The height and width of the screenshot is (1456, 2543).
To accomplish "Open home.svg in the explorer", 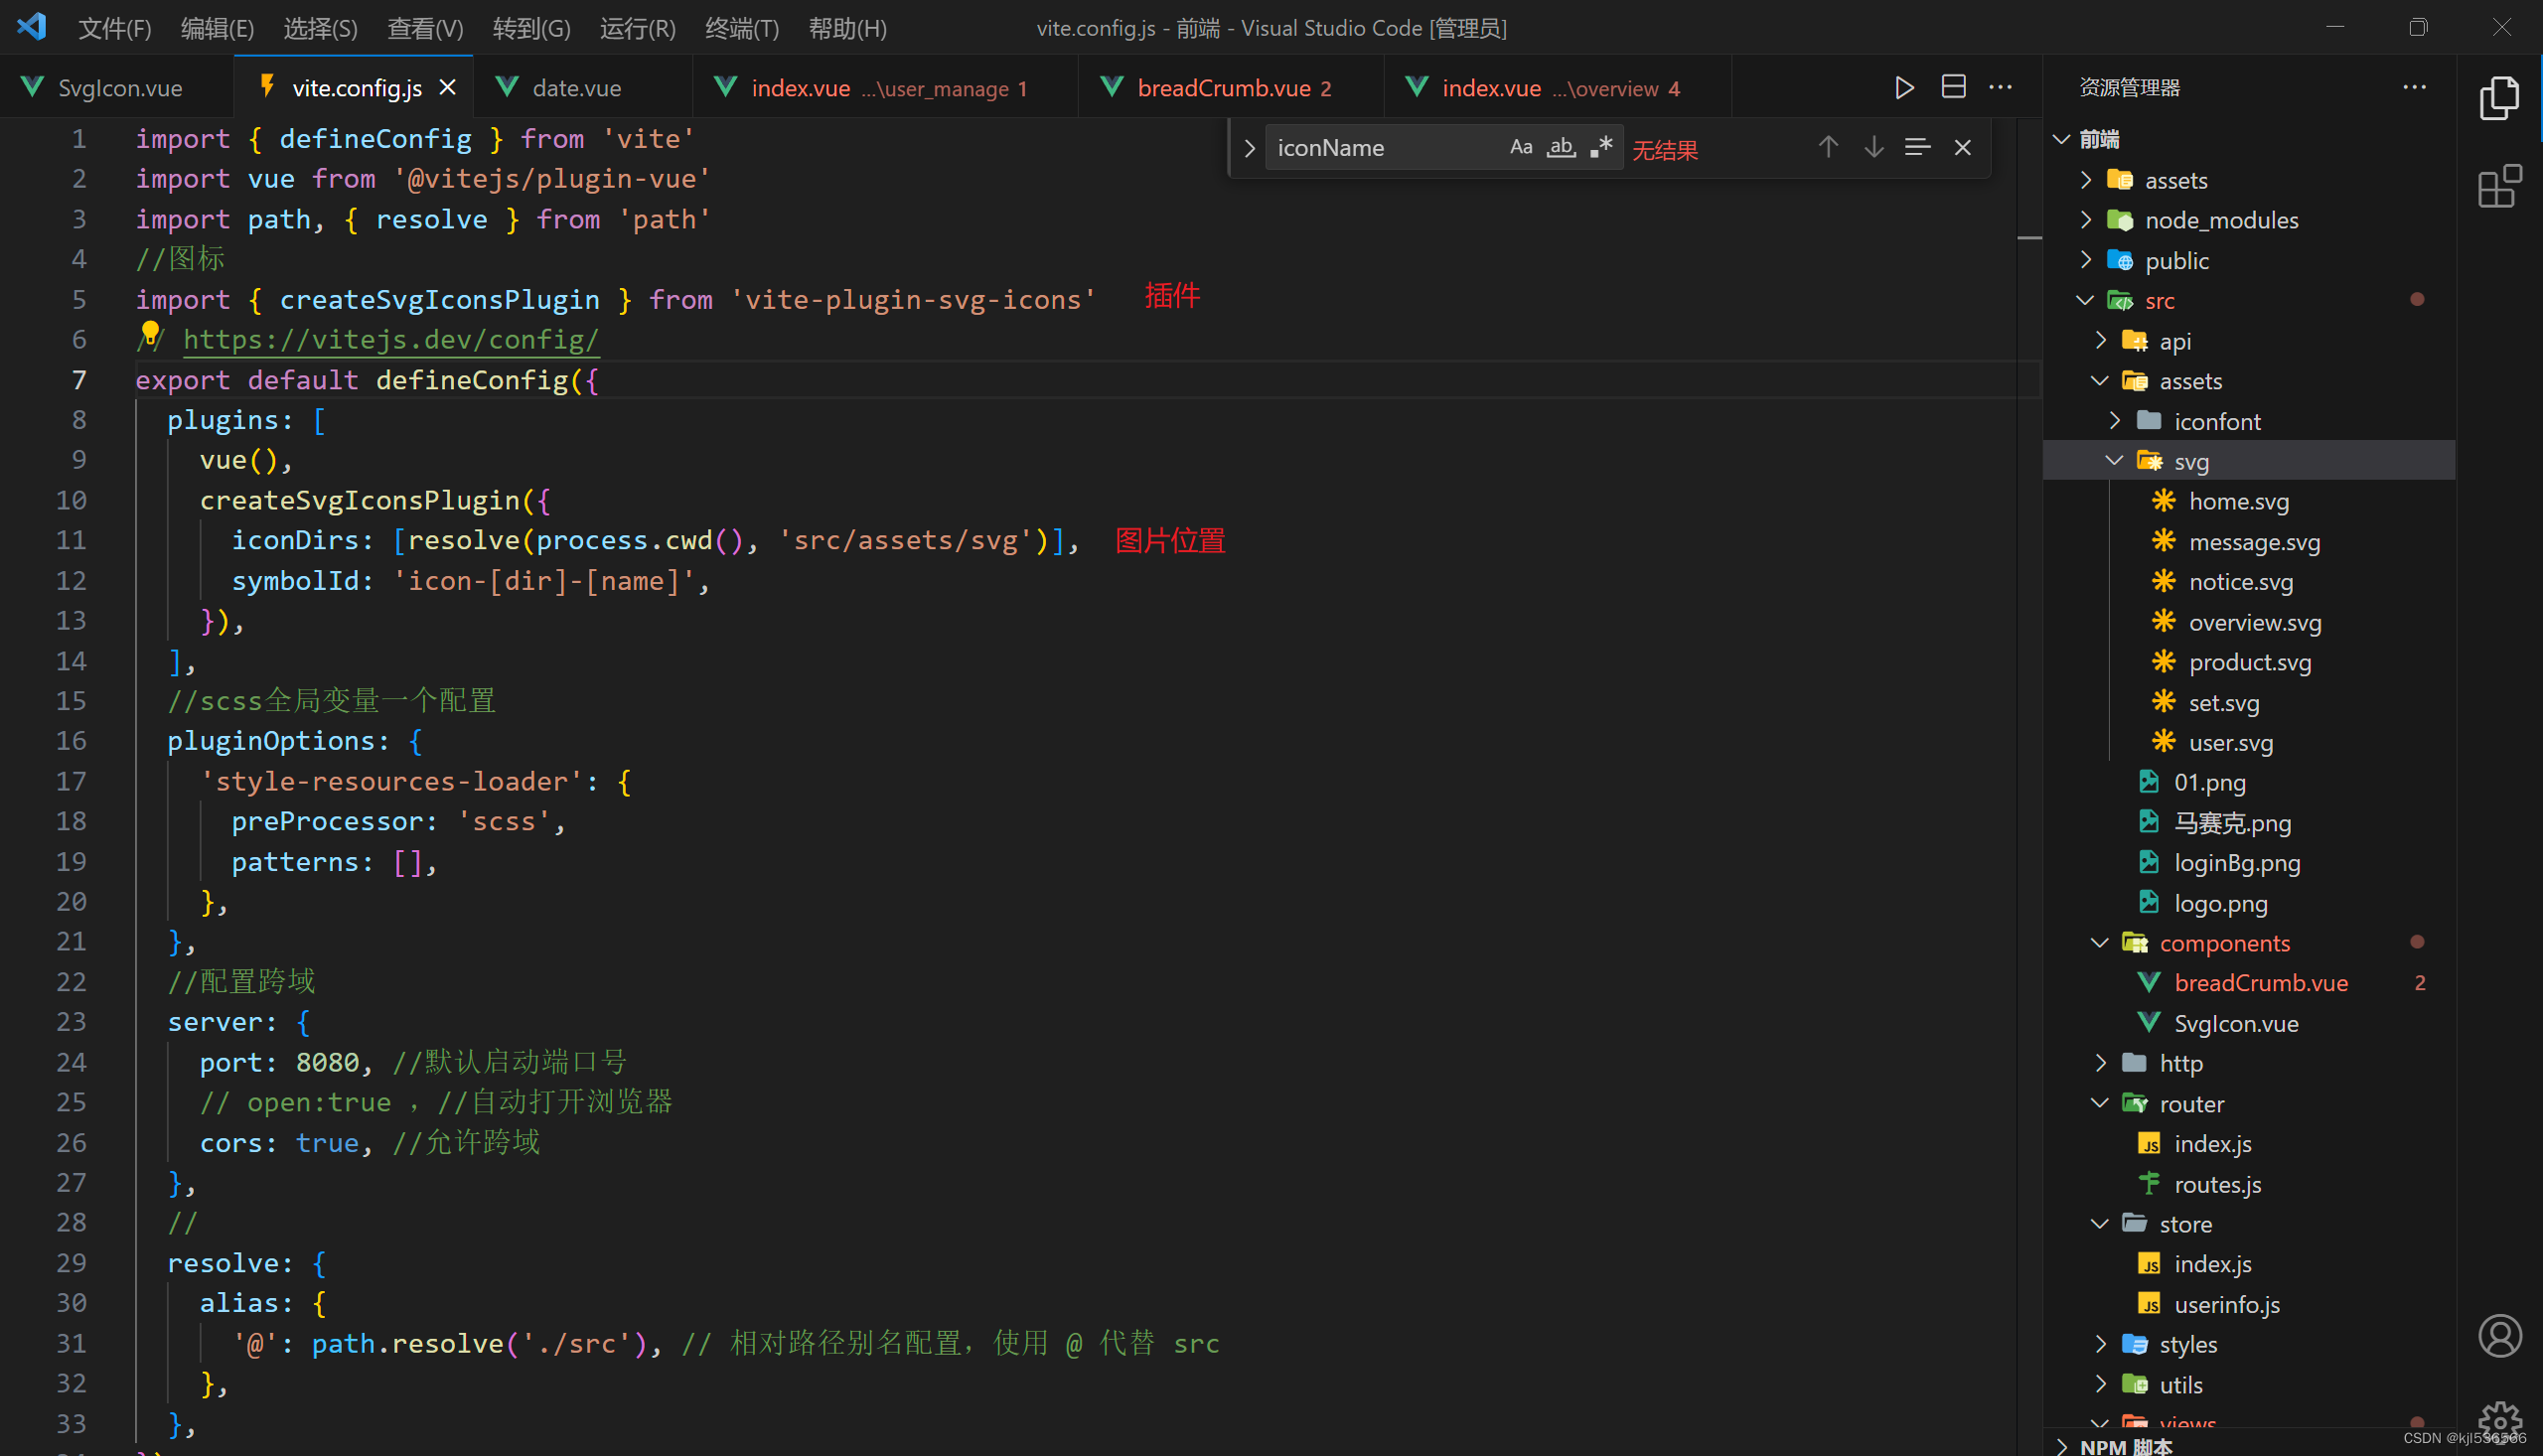I will (2249, 501).
